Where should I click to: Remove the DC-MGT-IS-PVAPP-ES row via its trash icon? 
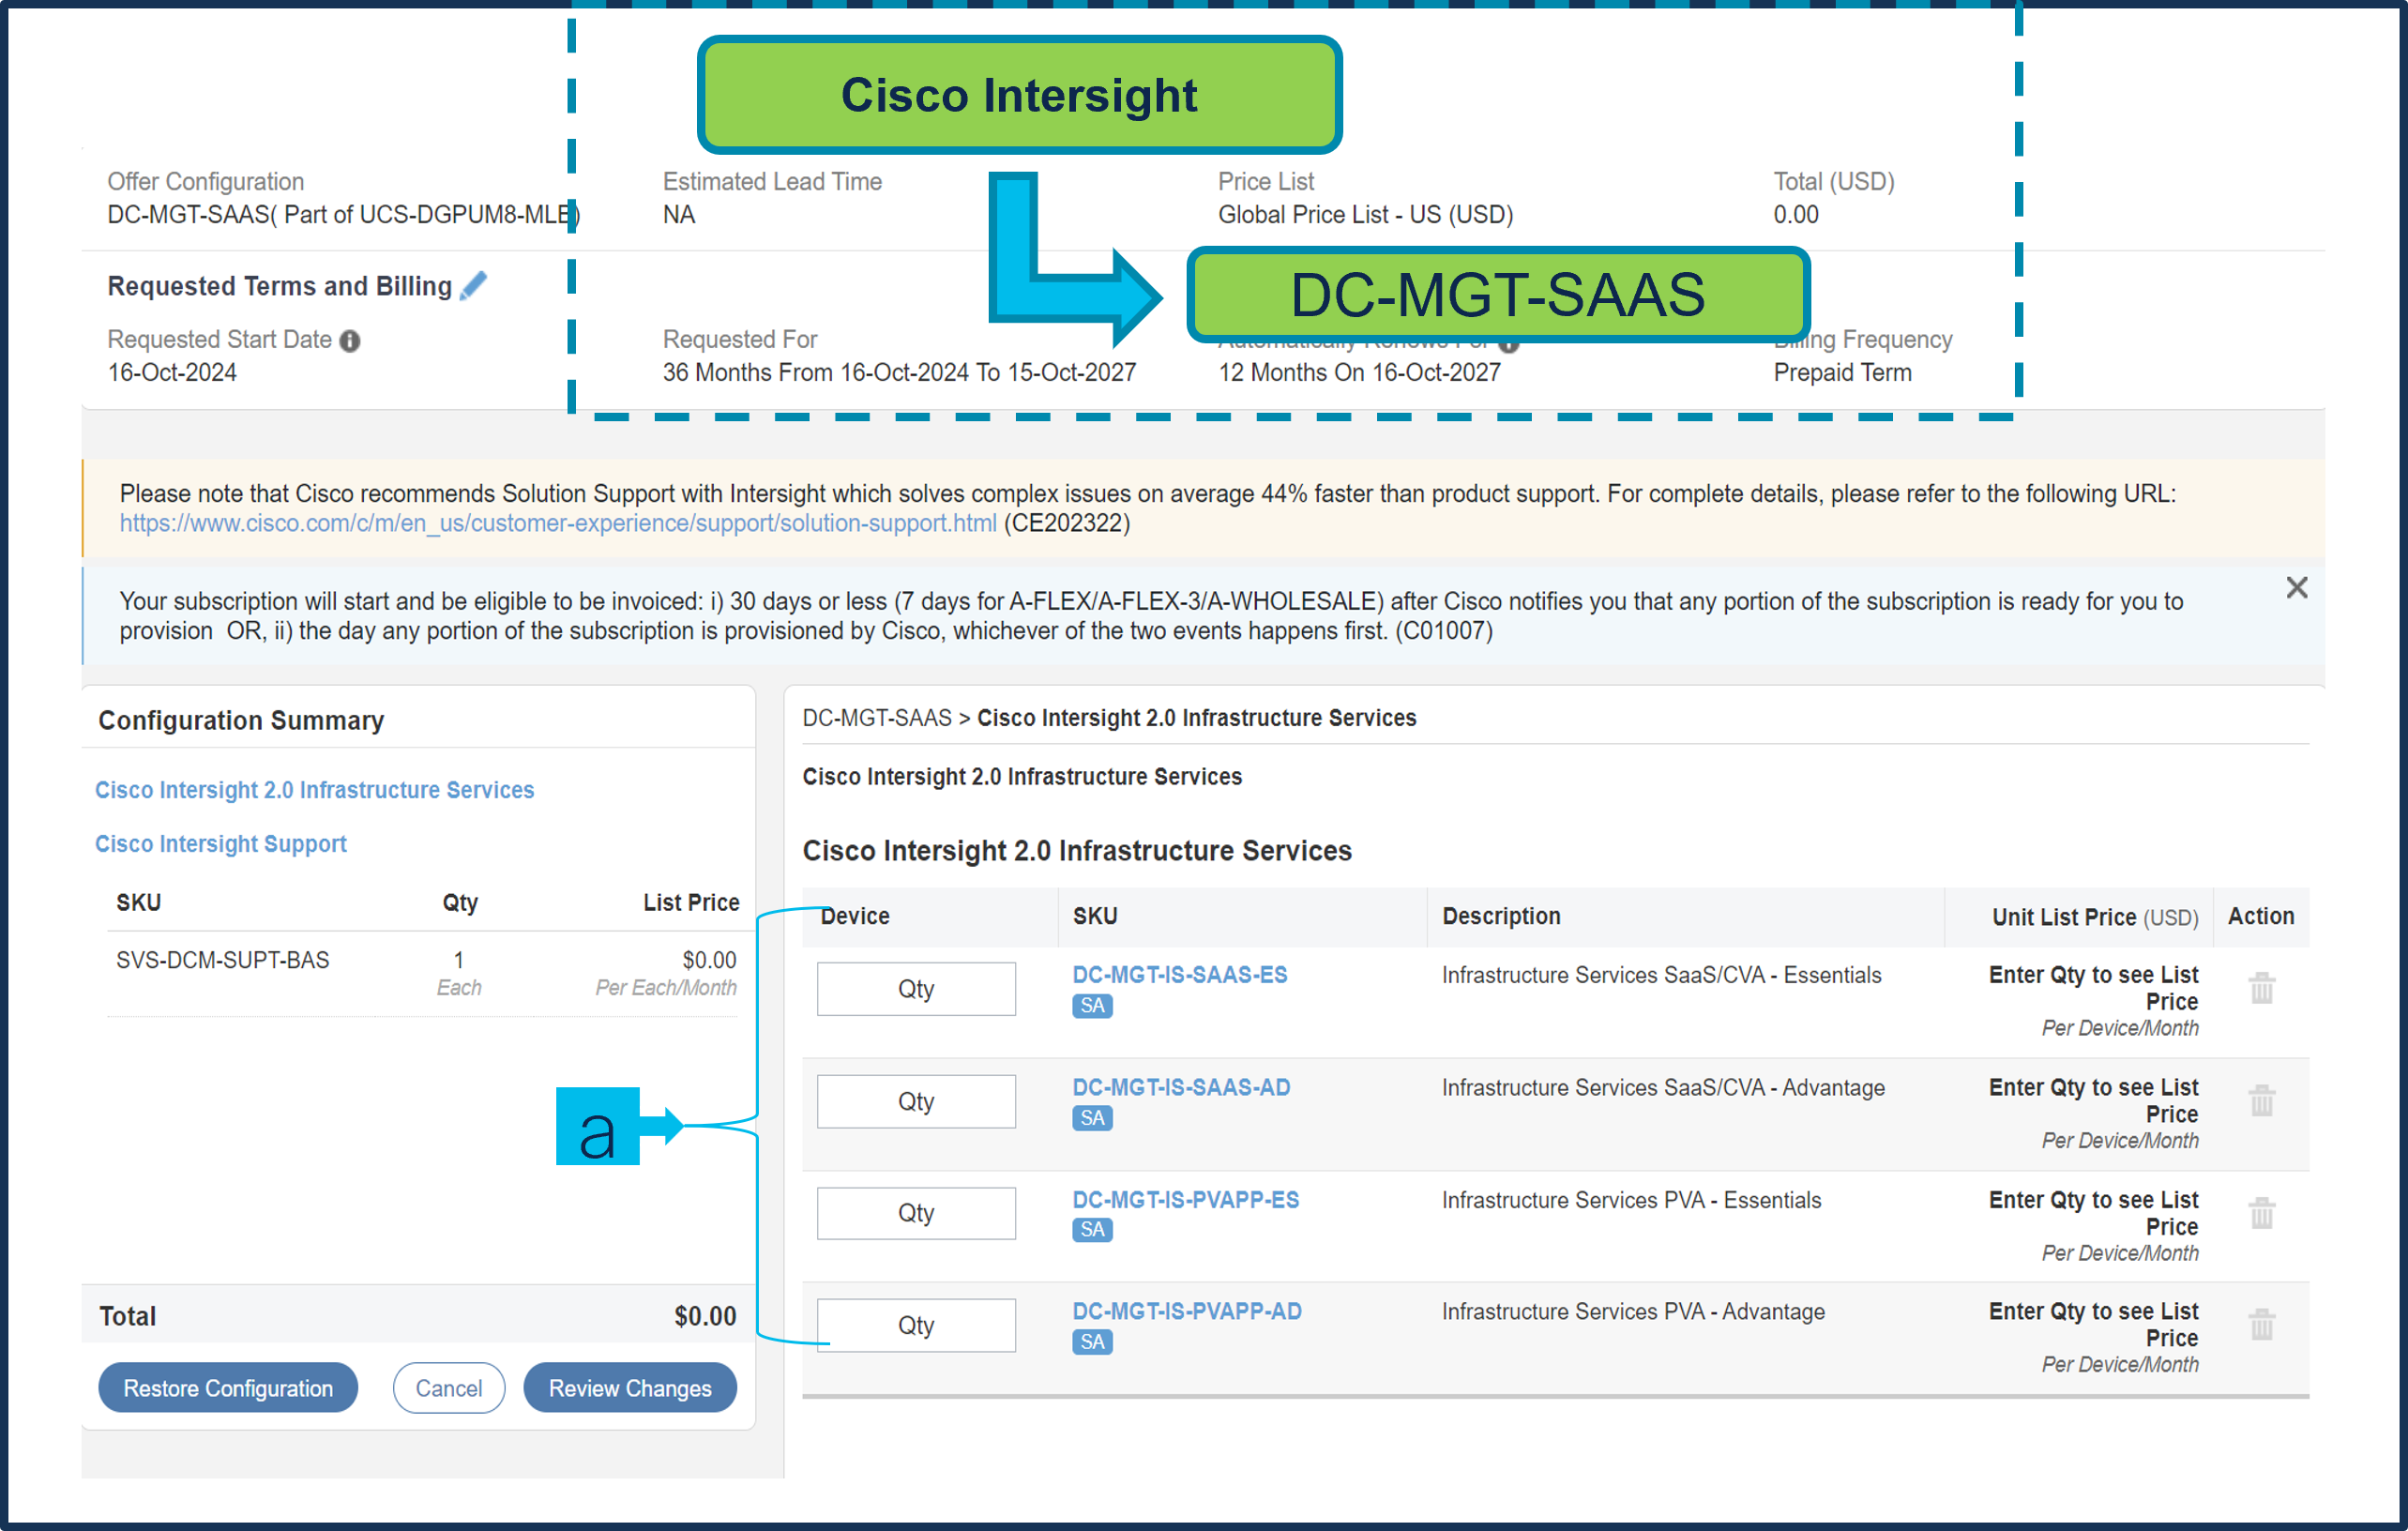pos(2261,1213)
